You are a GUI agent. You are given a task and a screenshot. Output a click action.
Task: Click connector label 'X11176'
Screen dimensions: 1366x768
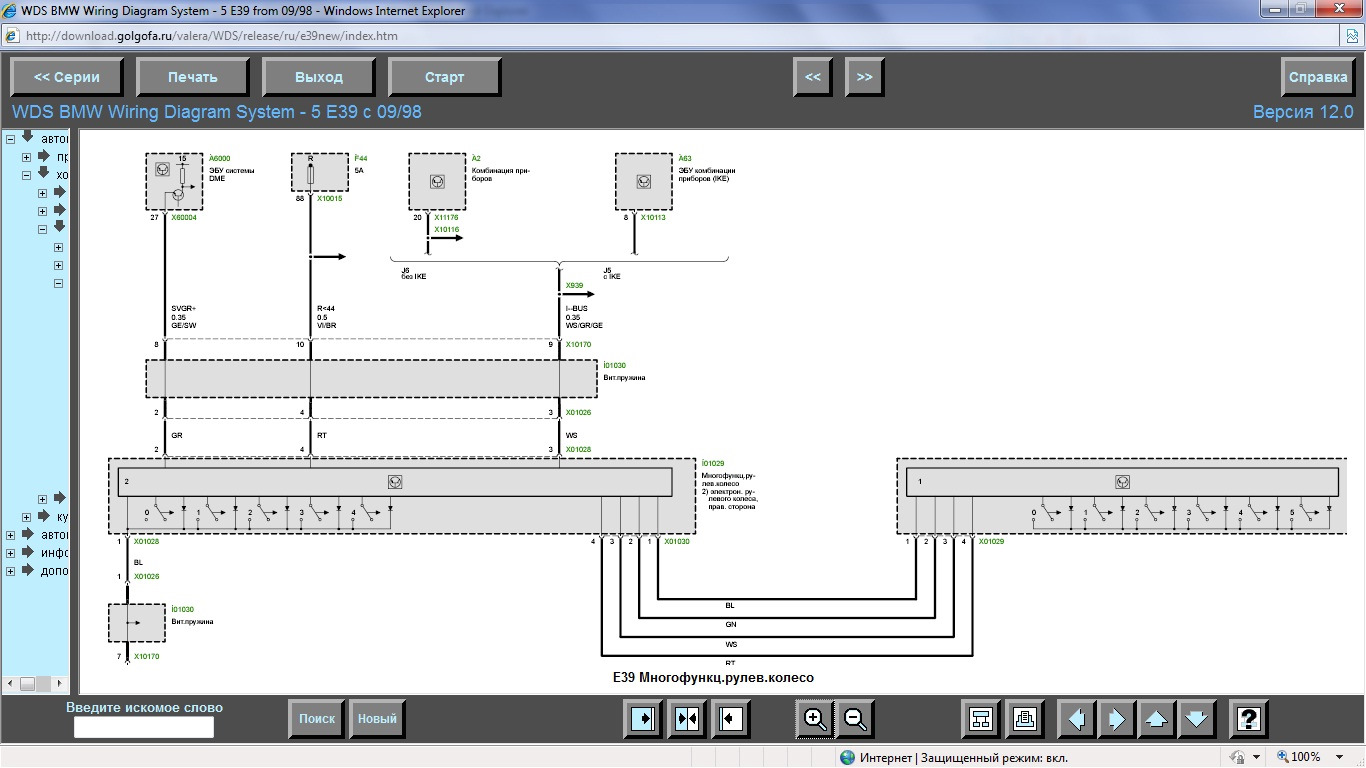[x=447, y=217]
